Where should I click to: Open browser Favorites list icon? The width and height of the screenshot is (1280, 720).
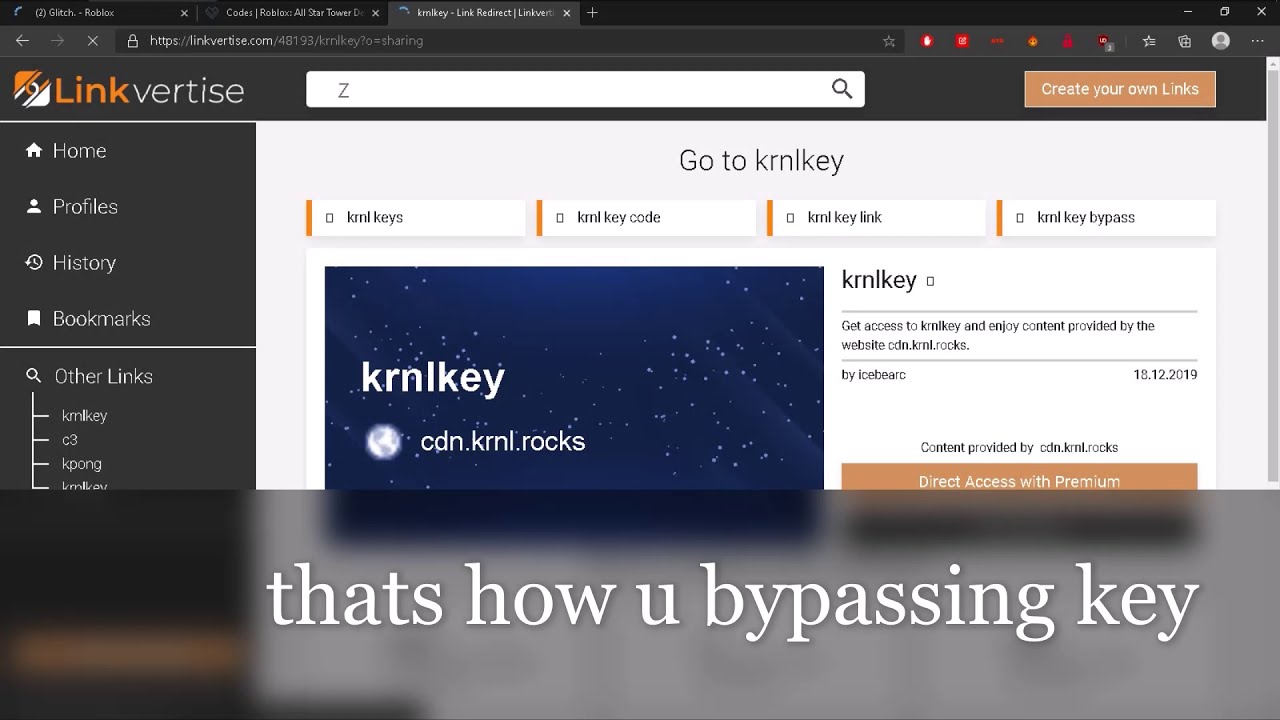point(1149,41)
